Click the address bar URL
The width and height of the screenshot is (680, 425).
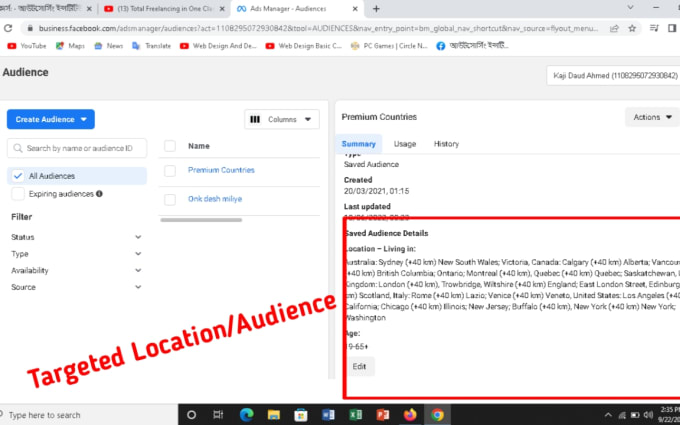pyautogui.click(x=318, y=29)
